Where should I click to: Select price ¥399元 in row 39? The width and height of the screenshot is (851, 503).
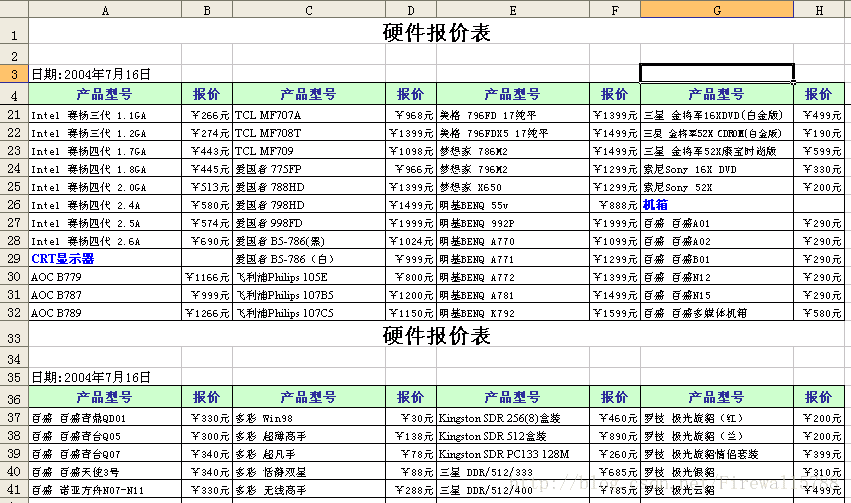[x=819, y=454]
